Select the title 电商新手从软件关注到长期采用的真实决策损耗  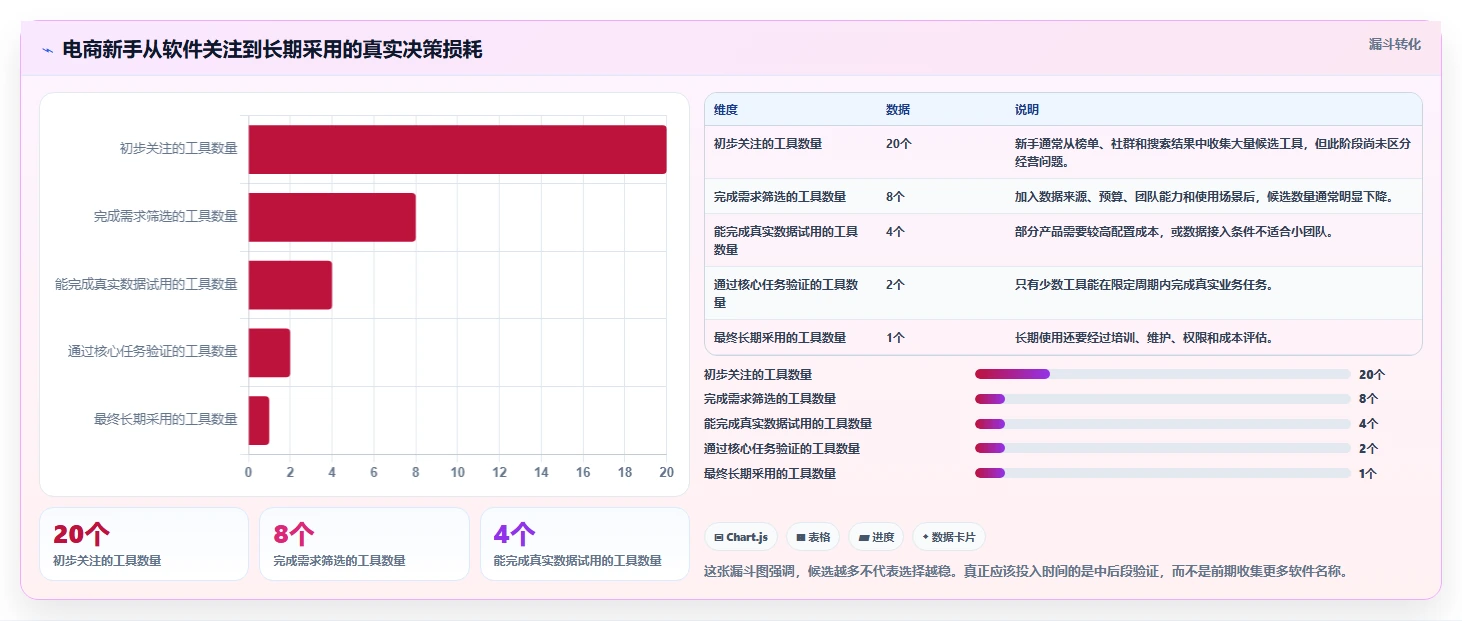272,49
